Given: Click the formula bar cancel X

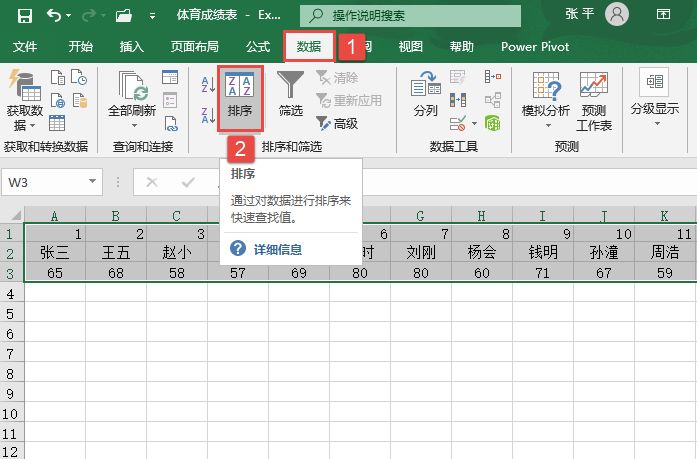Looking at the screenshot, I should point(152,182).
